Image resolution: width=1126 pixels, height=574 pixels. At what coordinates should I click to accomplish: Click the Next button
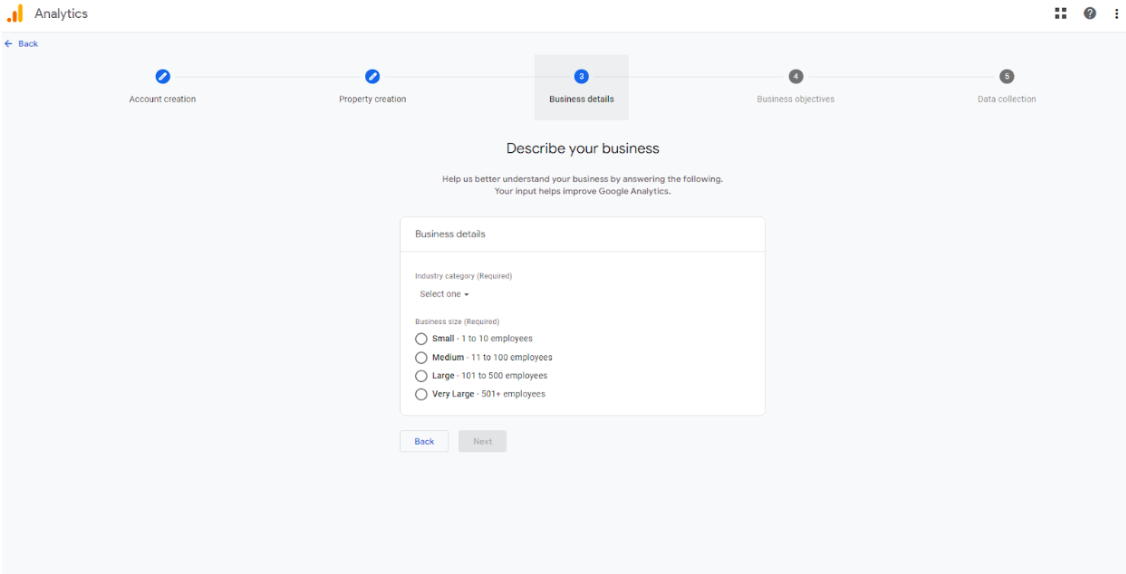pos(482,441)
